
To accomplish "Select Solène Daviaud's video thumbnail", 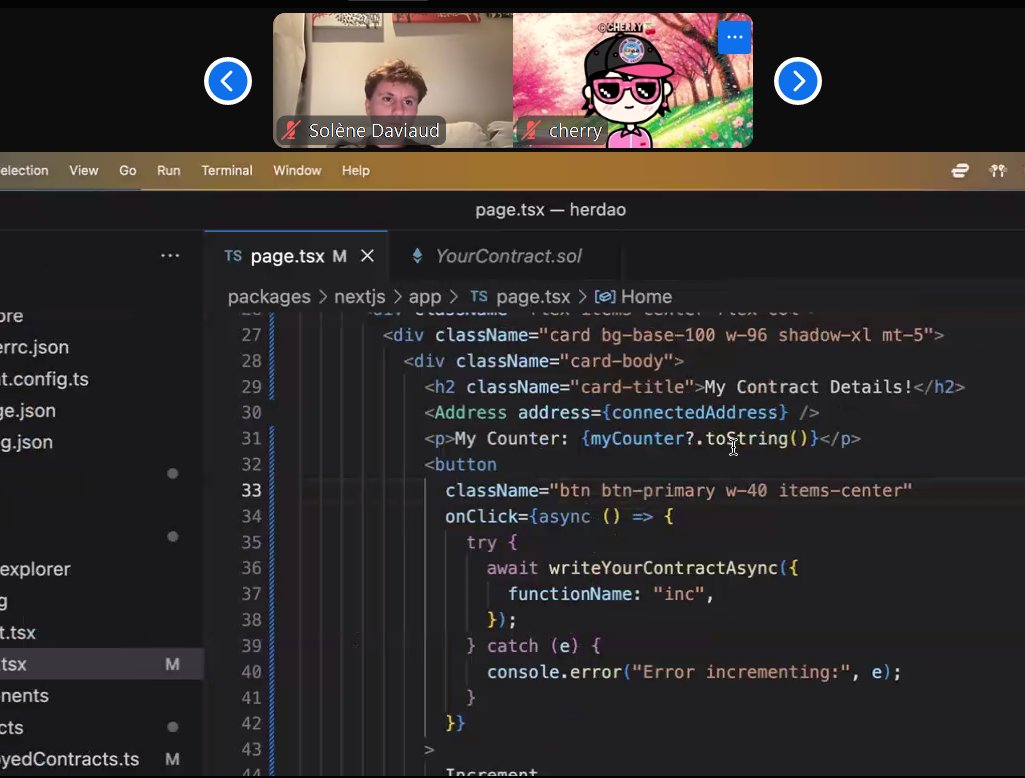I will [x=393, y=80].
